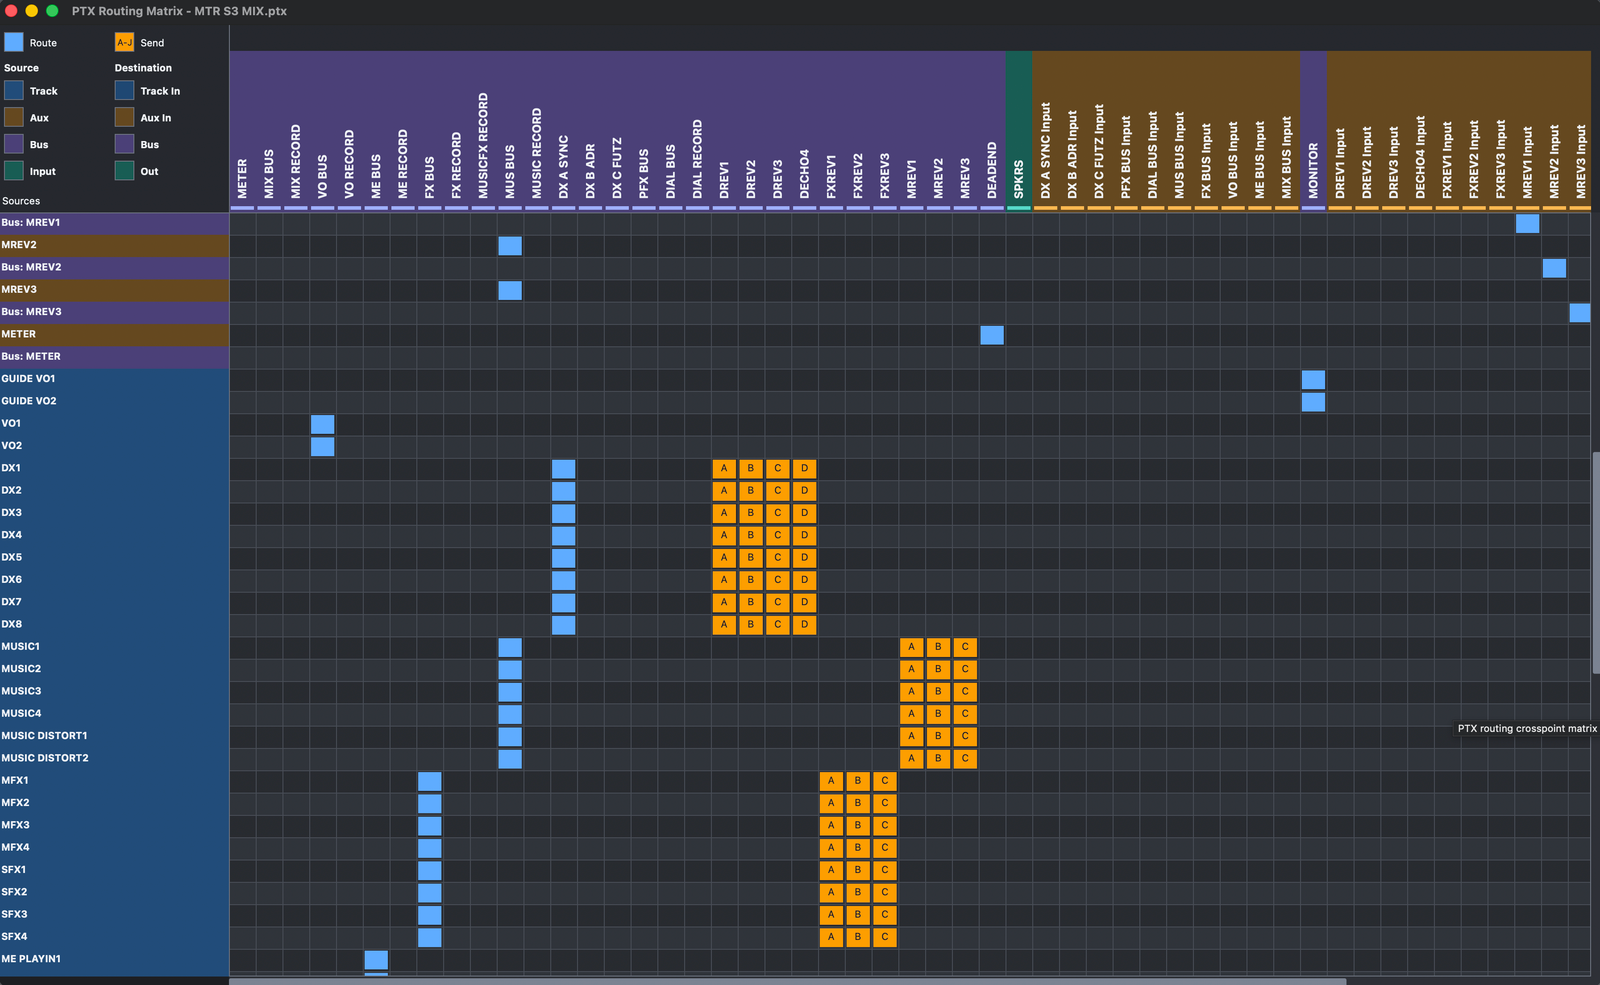The height and width of the screenshot is (985, 1600).
Task: Toggle DX5 route to DX A SYNC
Action: [564, 558]
